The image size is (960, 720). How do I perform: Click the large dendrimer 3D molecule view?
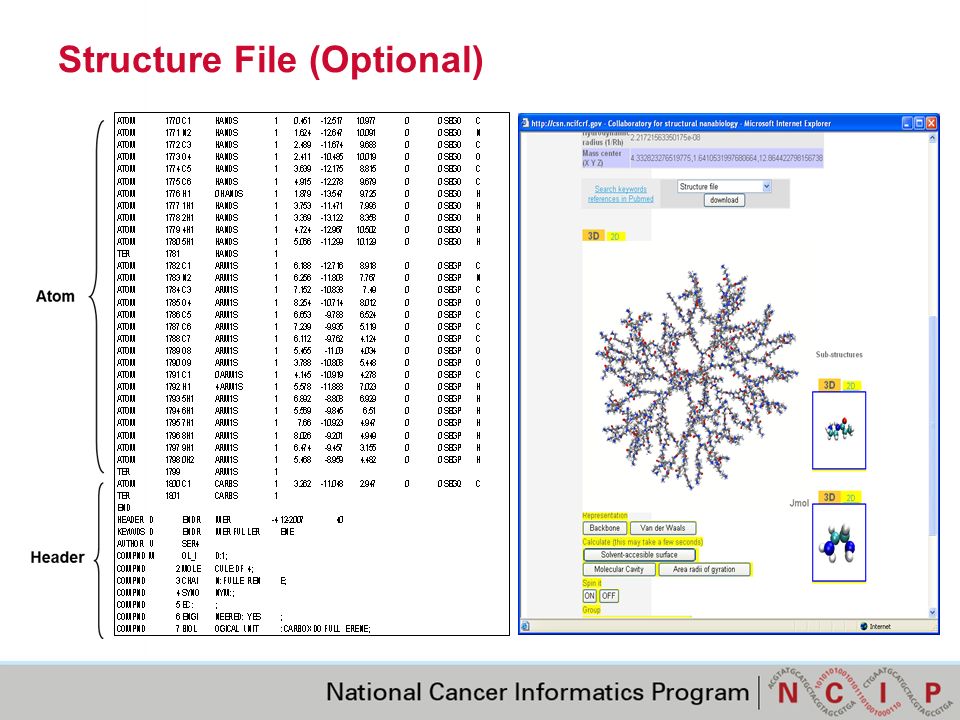coord(696,377)
